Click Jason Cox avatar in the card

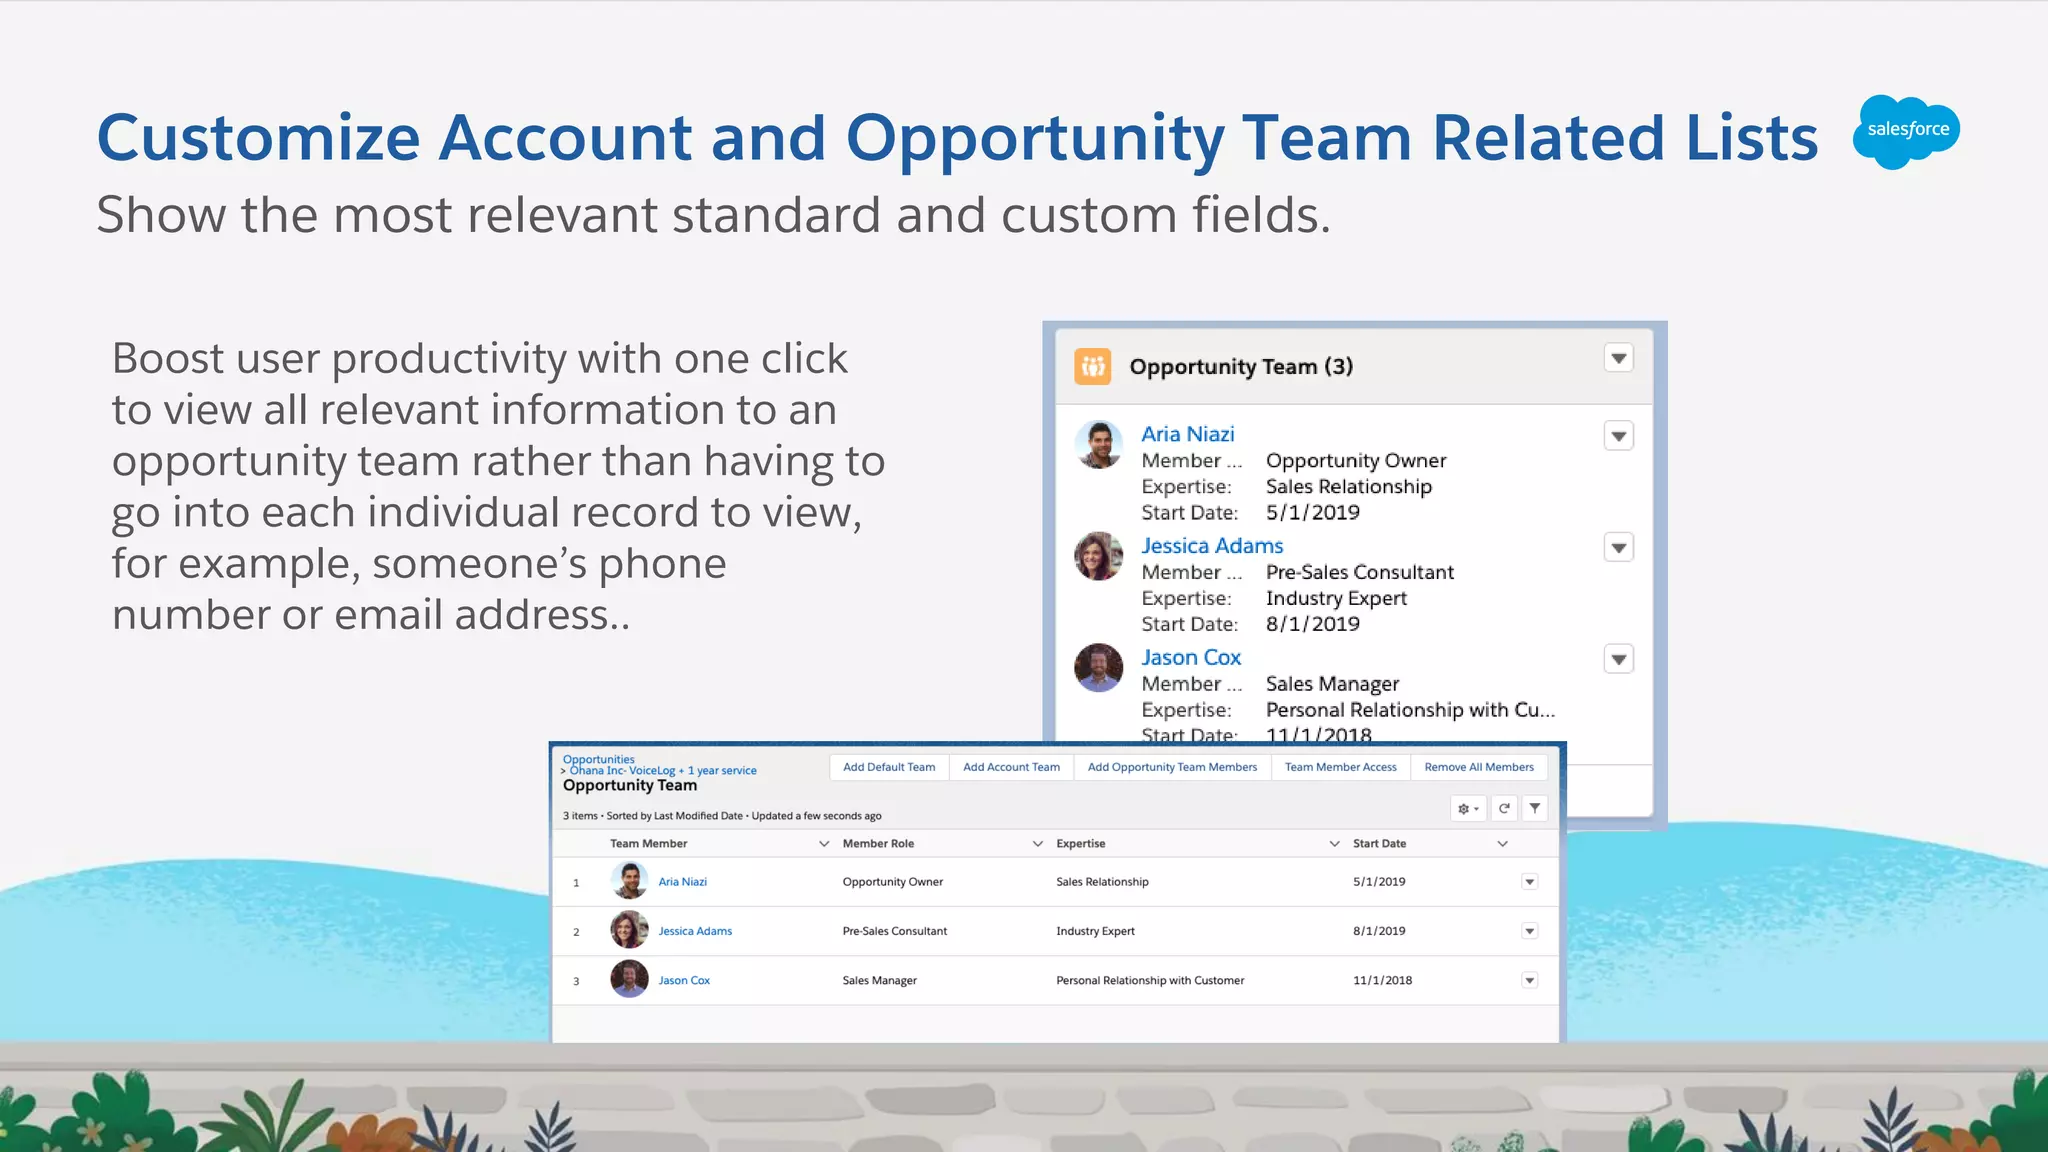[x=1098, y=667]
